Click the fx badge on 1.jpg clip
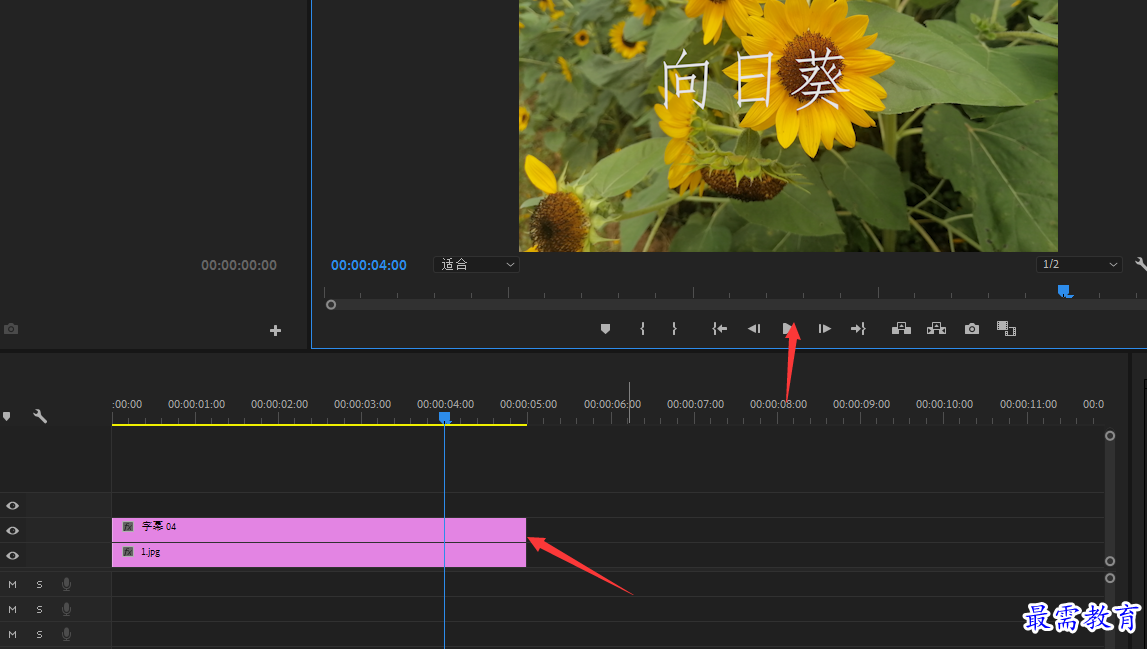Screen dimensions: 1147x649 [x=128, y=552]
